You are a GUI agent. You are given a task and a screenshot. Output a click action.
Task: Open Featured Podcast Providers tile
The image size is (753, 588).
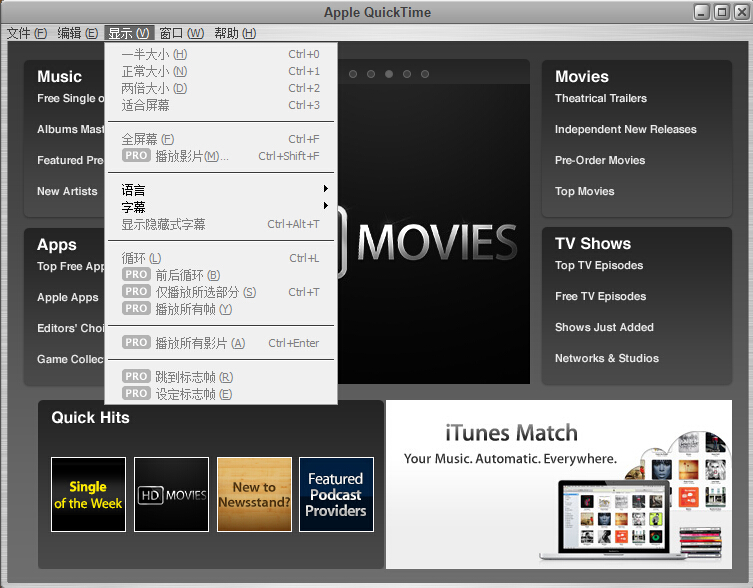pyautogui.click(x=336, y=494)
